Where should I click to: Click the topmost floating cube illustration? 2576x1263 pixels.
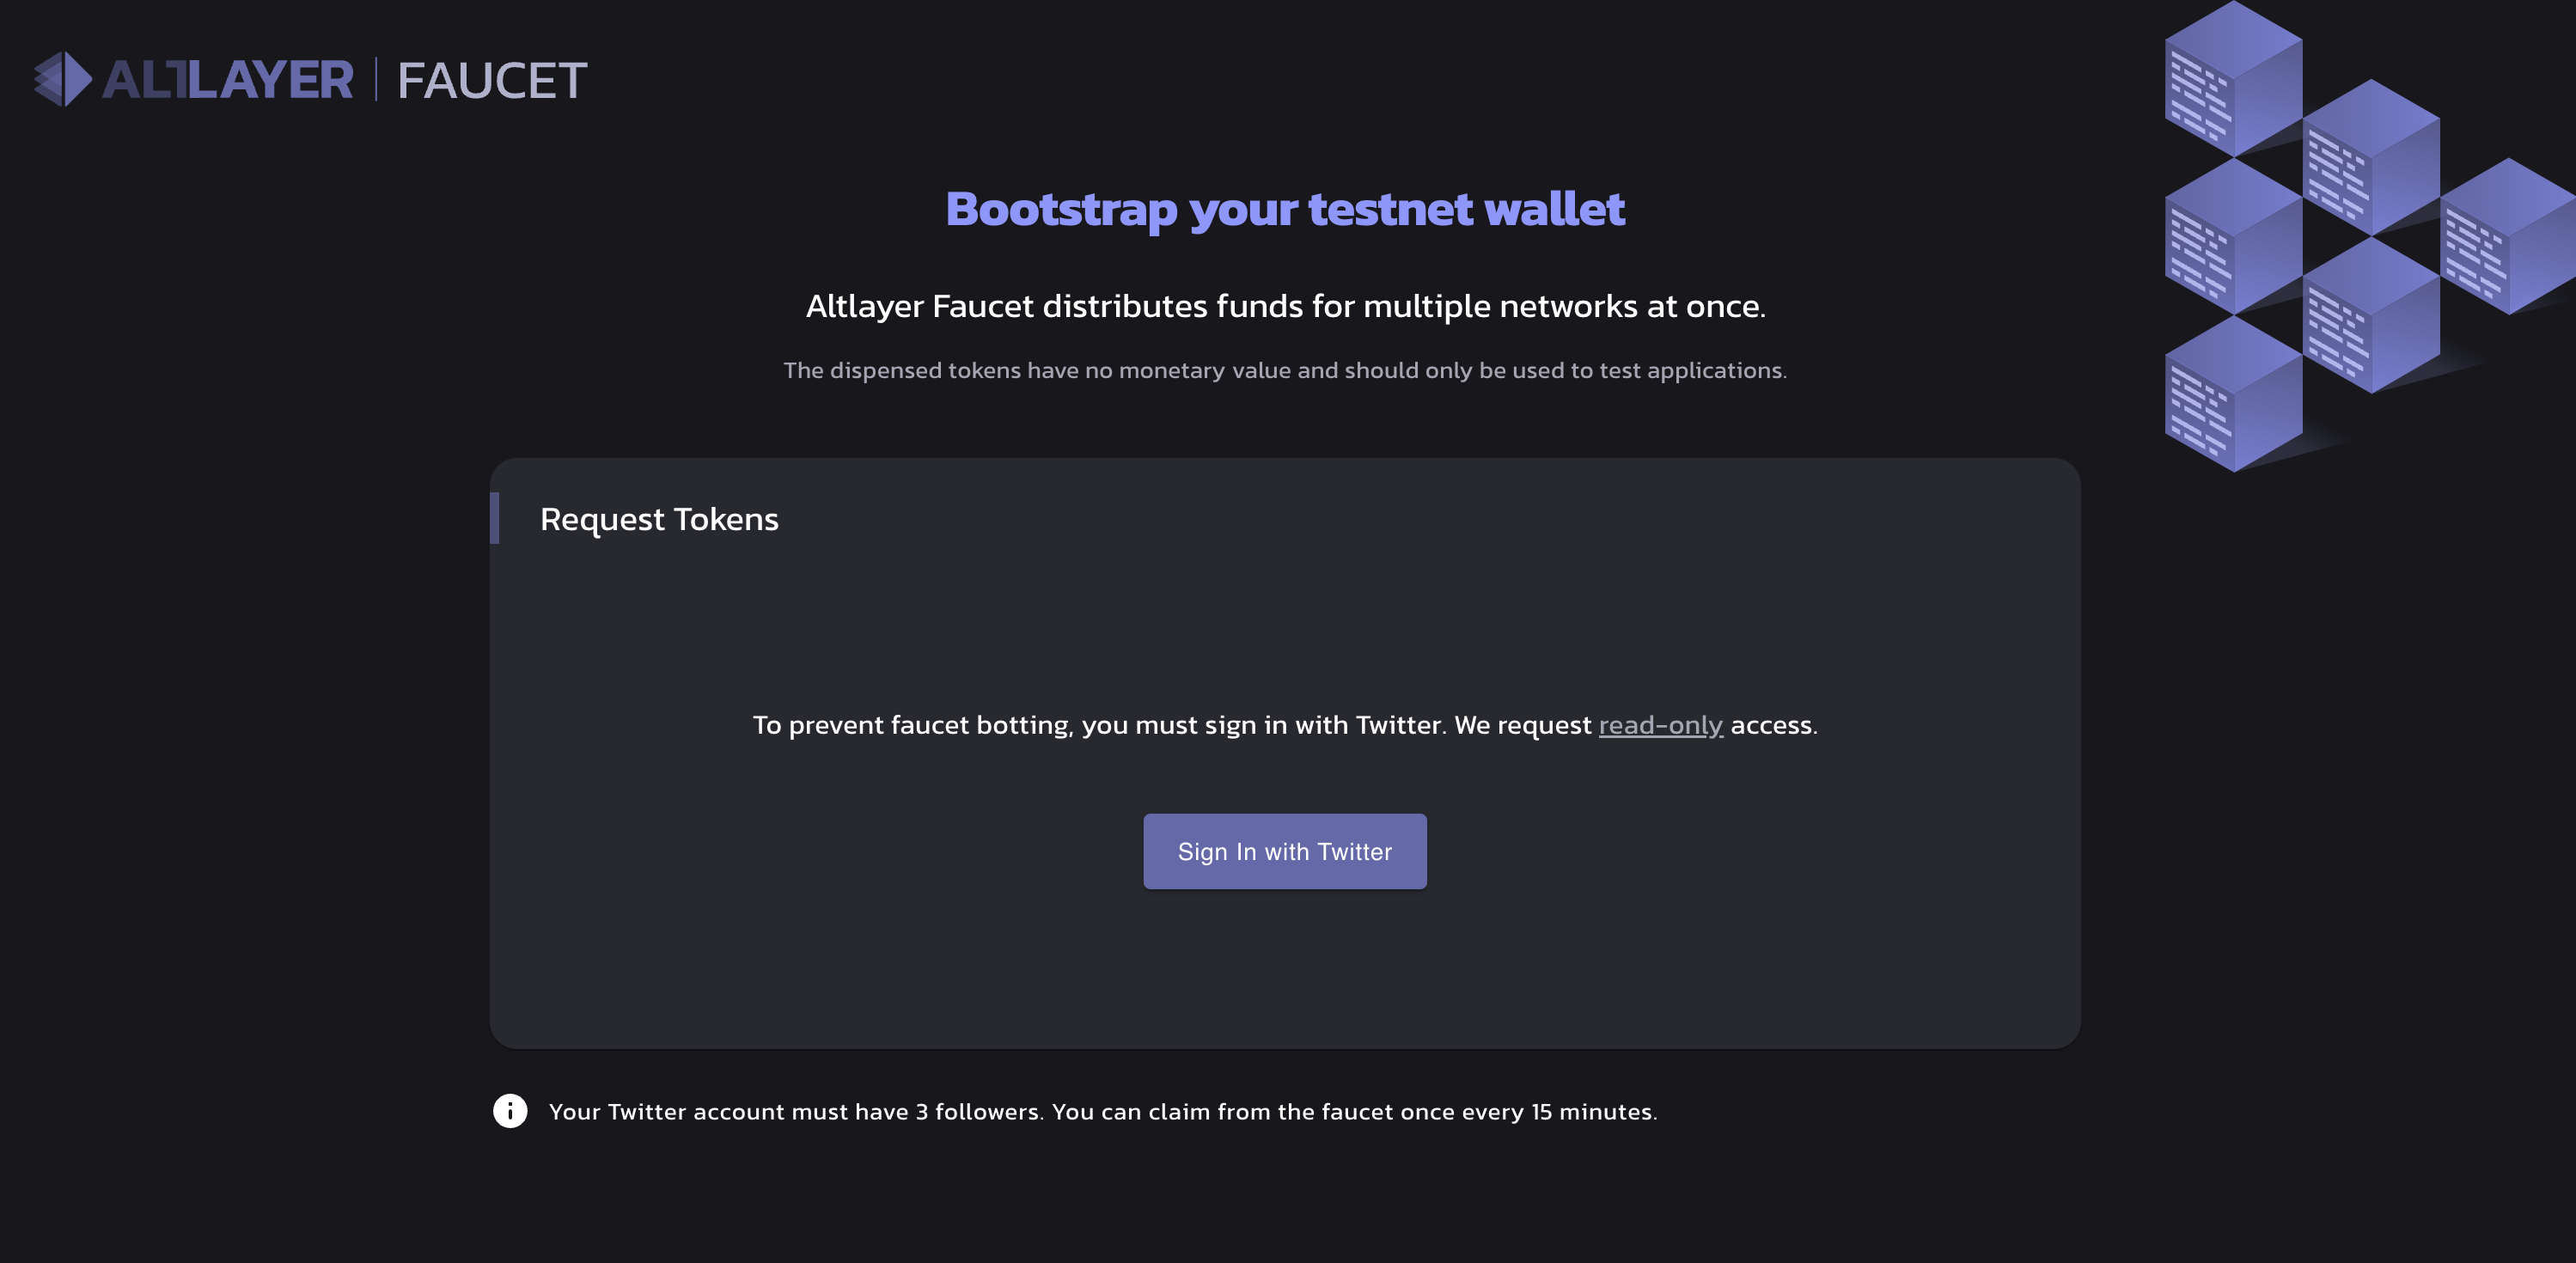point(2232,80)
